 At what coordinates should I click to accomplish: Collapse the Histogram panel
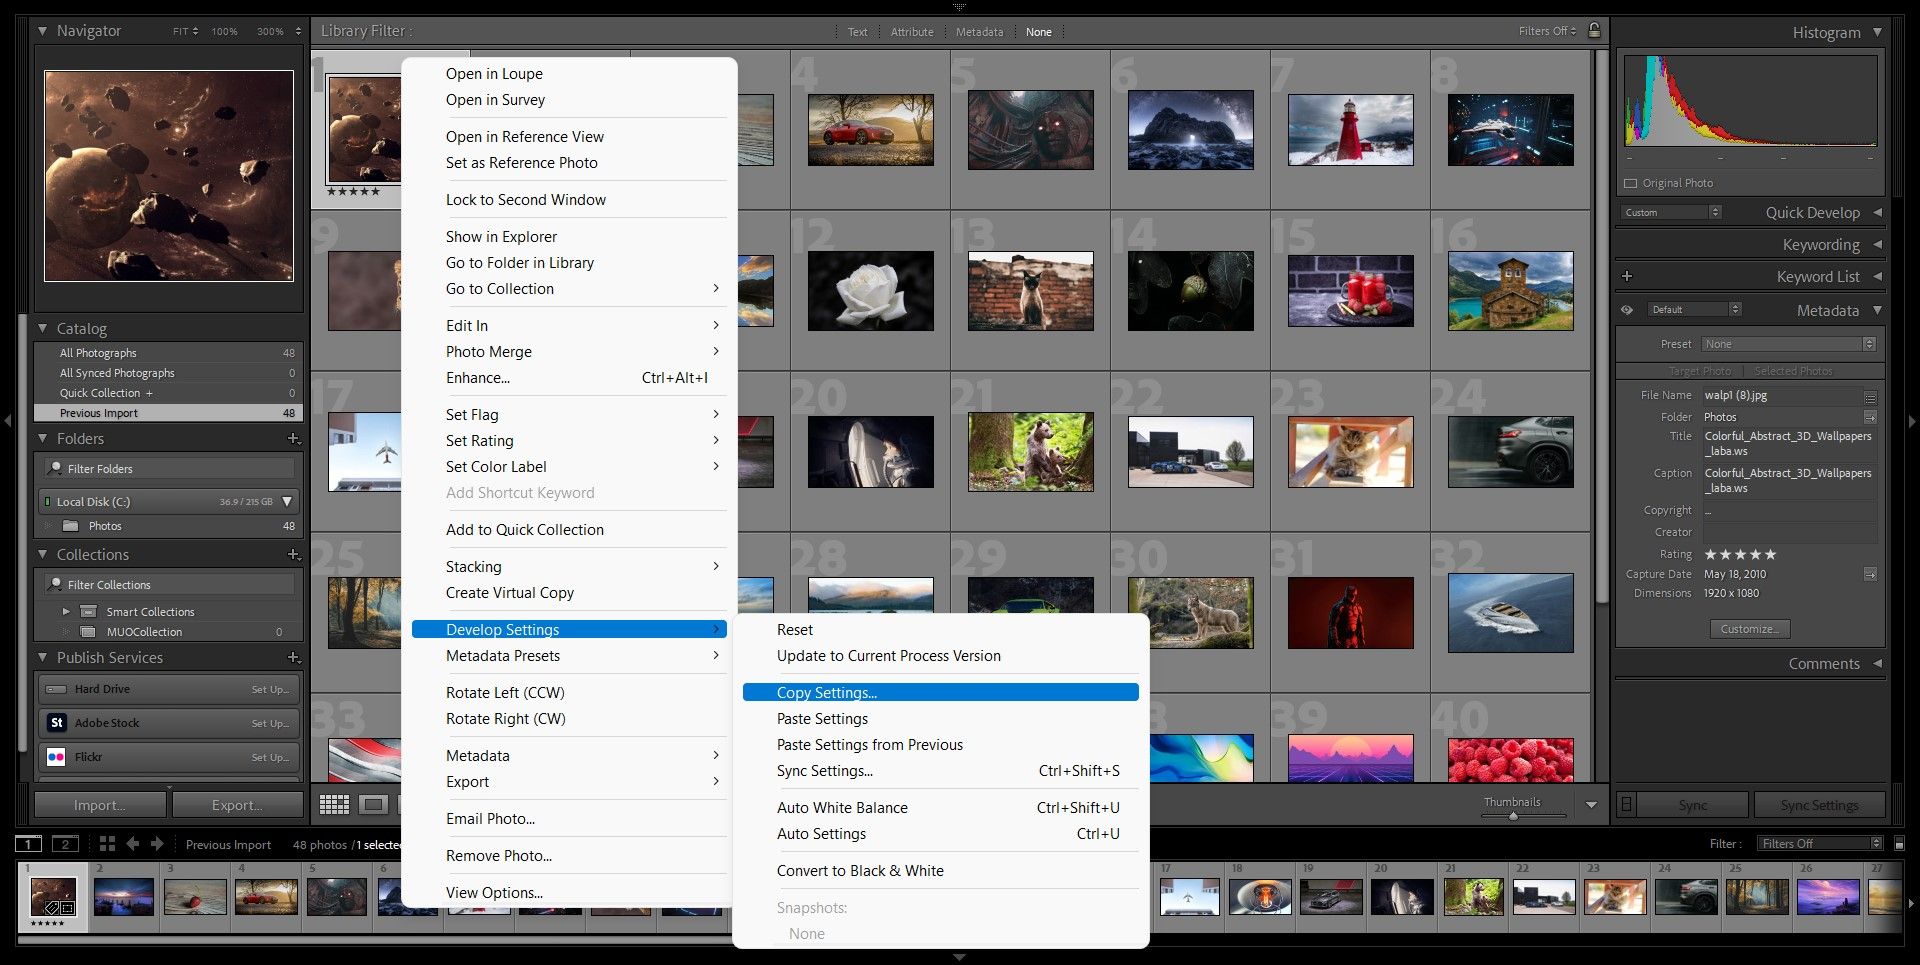pyautogui.click(x=1877, y=32)
